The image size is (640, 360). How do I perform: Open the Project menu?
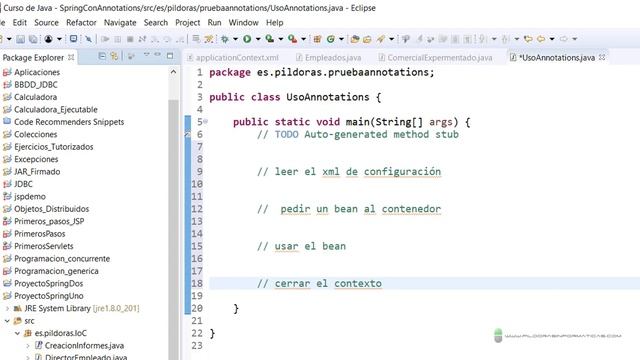[187, 23]
